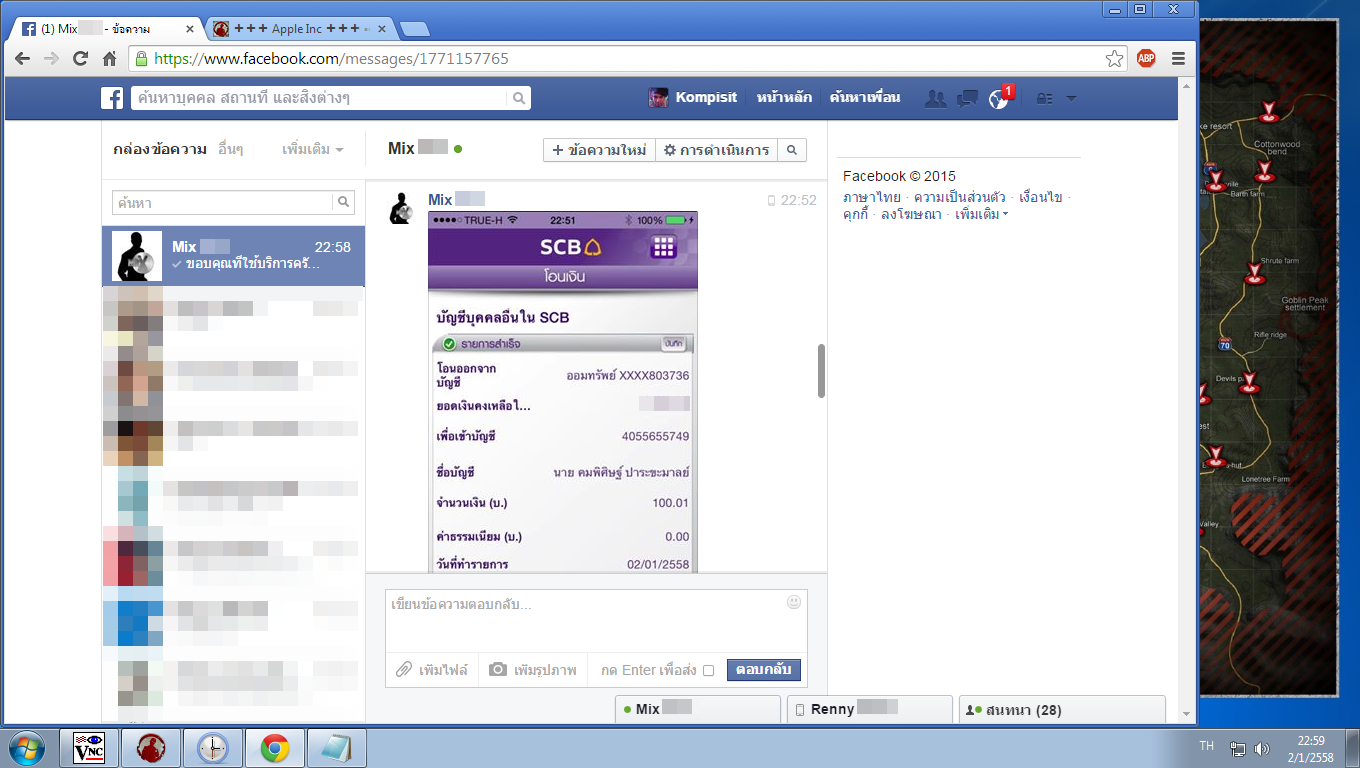Open the หน้าหลัก home link
Image resolution: width=1360 pixels, height=768 pixels.
(783, 98)
